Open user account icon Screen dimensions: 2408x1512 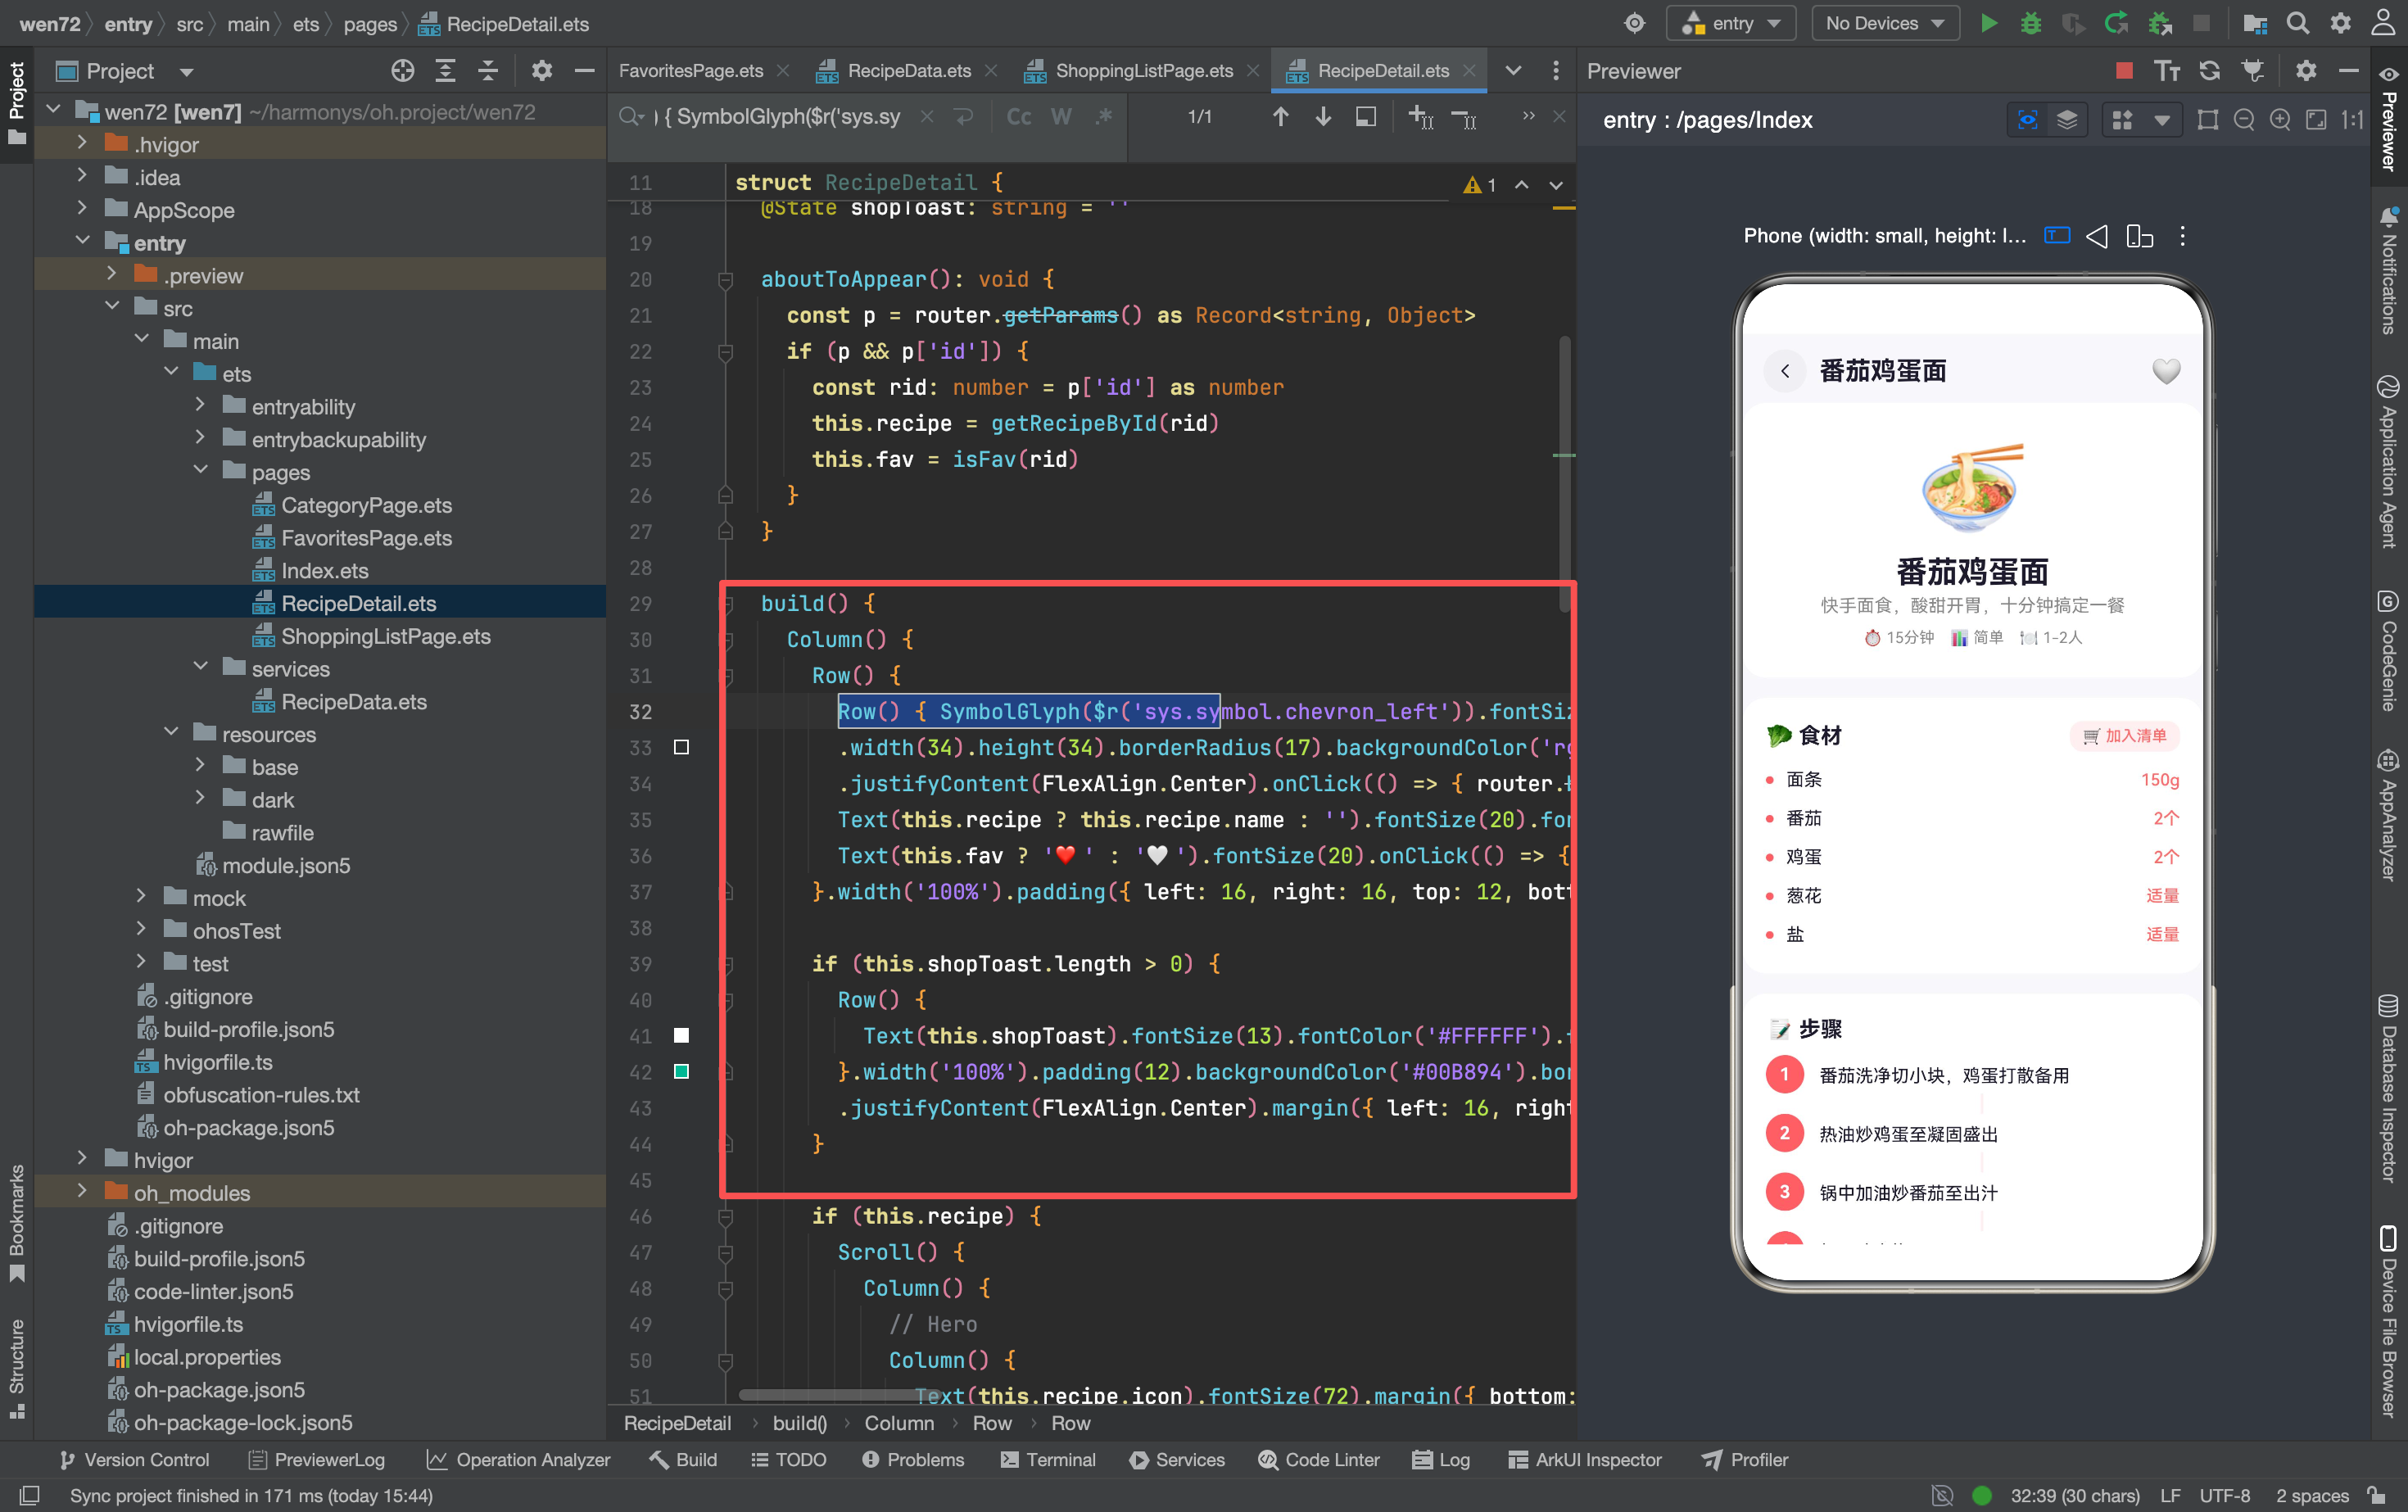(x=2384, y=23)
